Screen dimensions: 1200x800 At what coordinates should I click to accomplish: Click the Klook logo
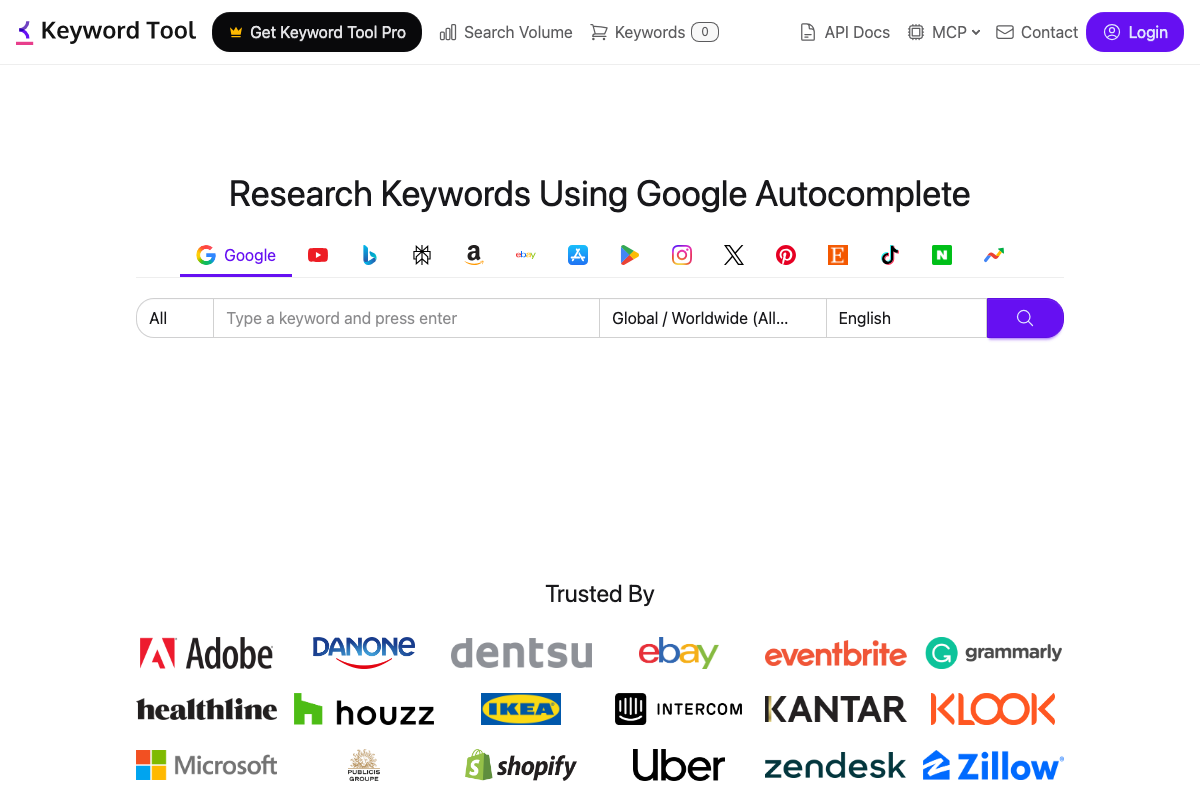[993, 709]
